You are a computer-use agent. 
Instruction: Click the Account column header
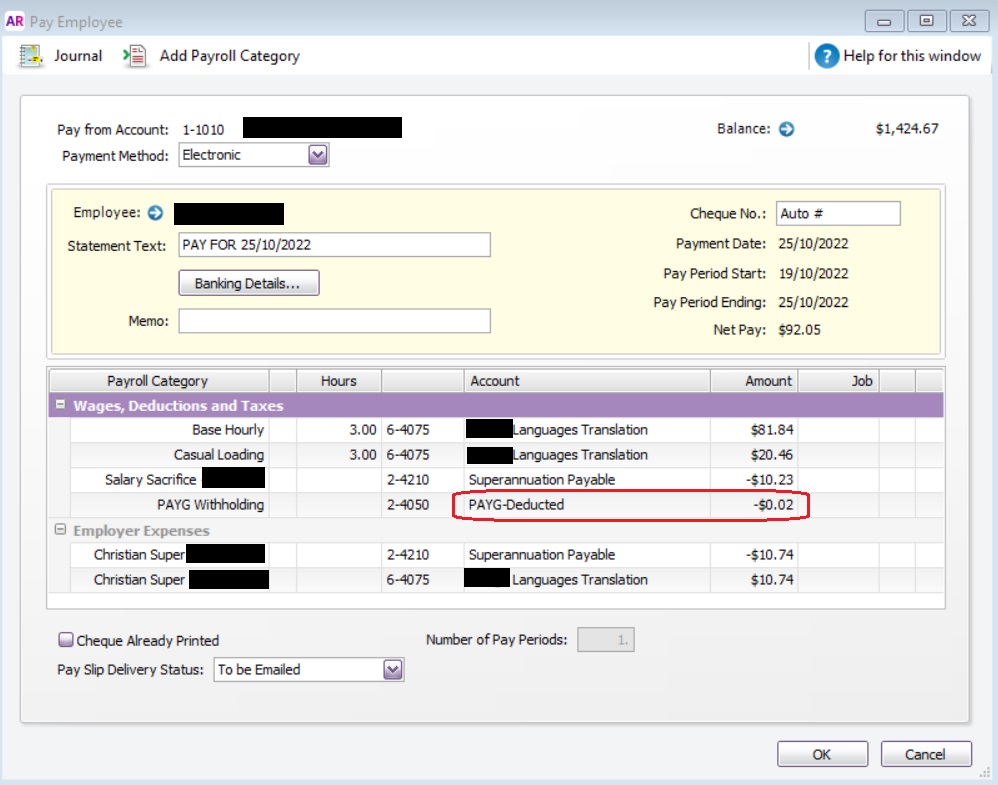(586, 381)
